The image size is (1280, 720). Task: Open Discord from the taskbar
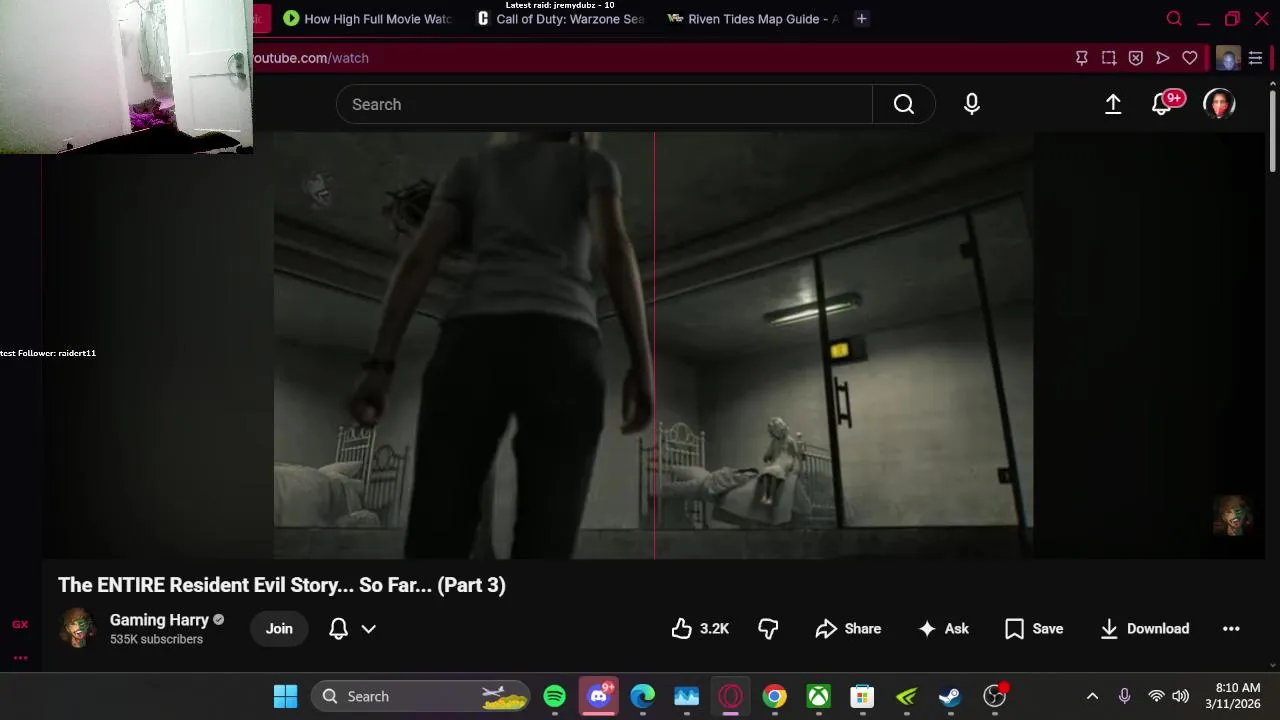coord(599,696)
